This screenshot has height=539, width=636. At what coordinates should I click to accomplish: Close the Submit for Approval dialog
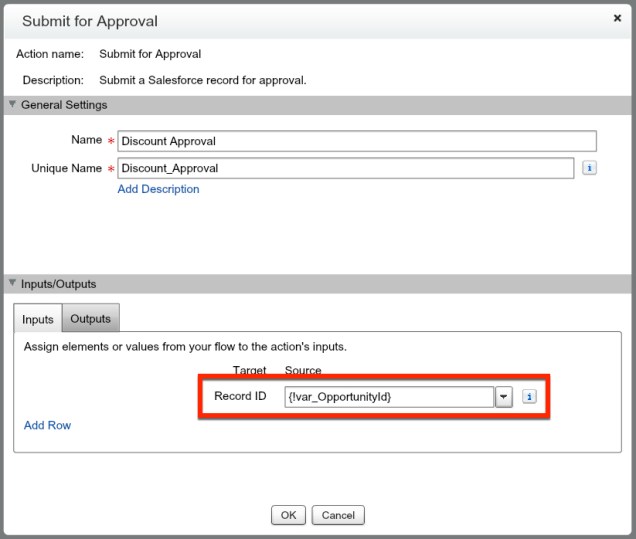tap(617, 19)
